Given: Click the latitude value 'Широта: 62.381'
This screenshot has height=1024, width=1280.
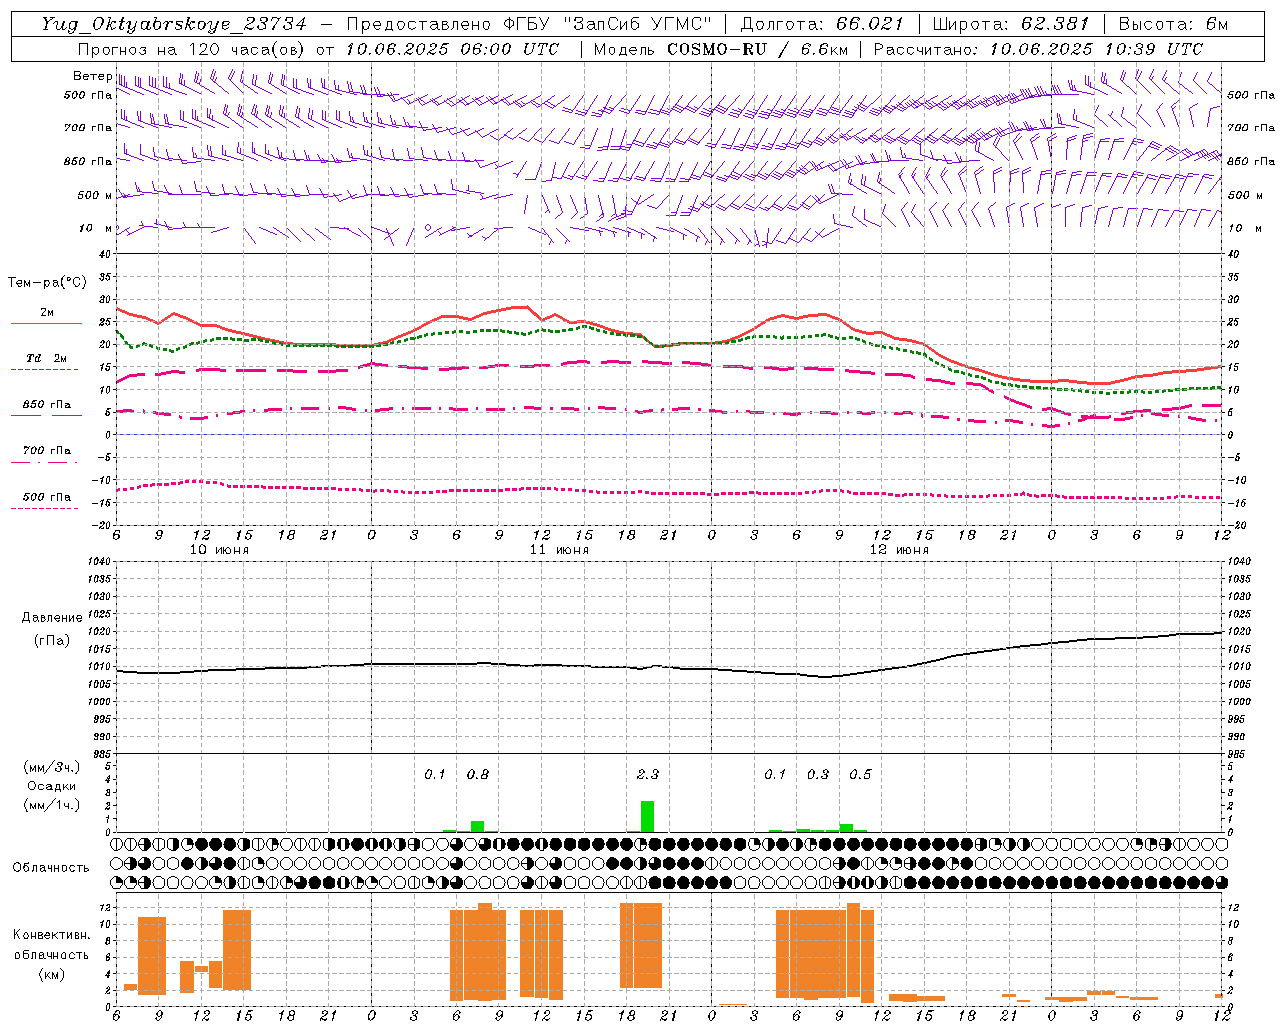Looking at the screenshot, I should pyautogui.click(x=1011, y=24).
